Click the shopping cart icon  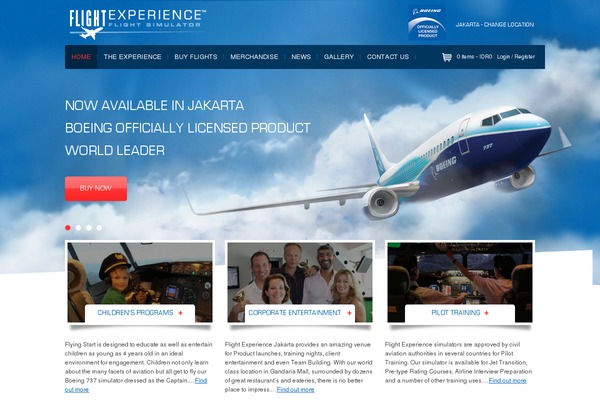(447, 57)
